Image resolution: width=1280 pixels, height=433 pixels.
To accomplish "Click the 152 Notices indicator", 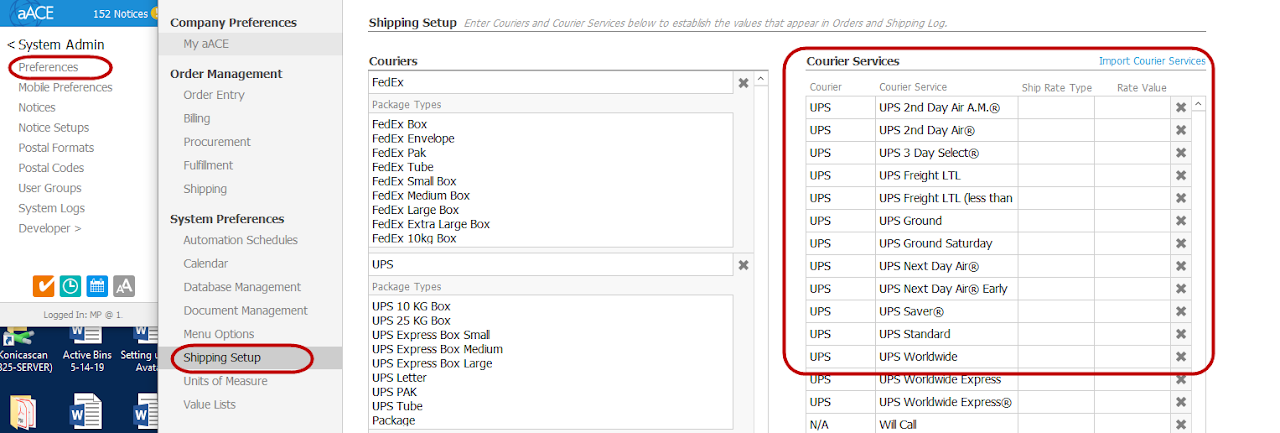I will tap(123, 13).
